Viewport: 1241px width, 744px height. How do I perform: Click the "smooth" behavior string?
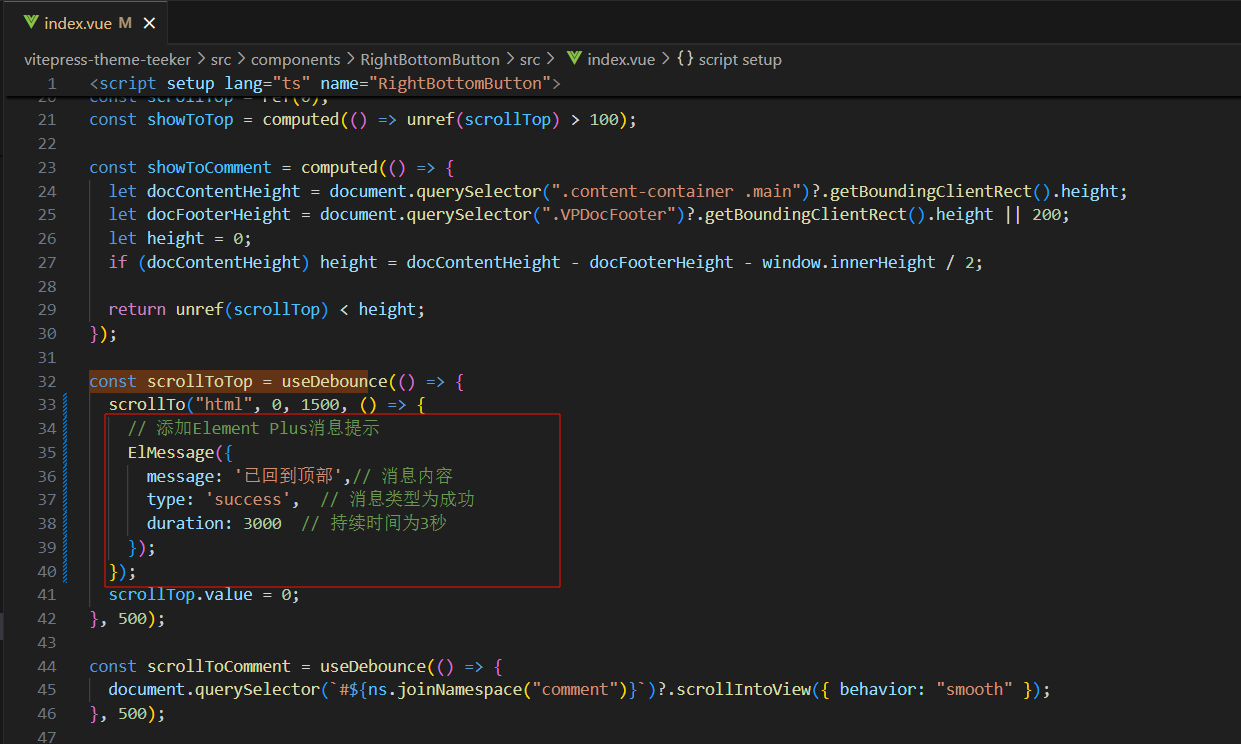pos(974,690)
